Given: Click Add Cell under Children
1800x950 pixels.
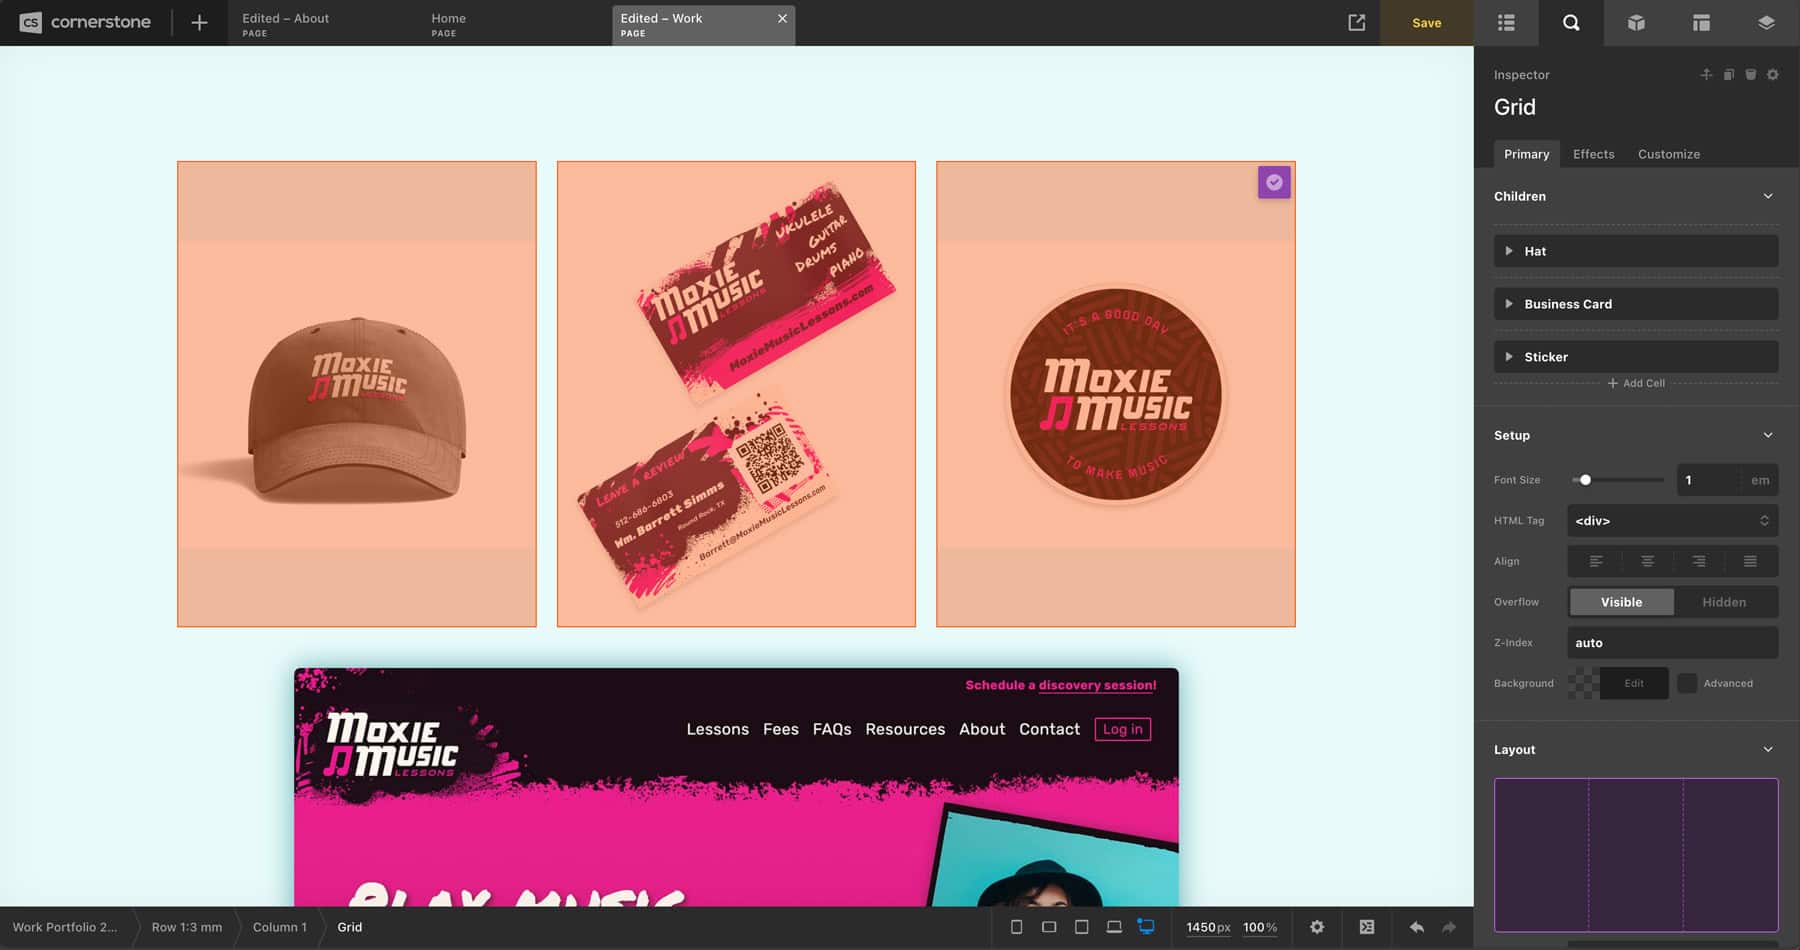Looking at the screenshot, I should click(x=1636, y=383).
